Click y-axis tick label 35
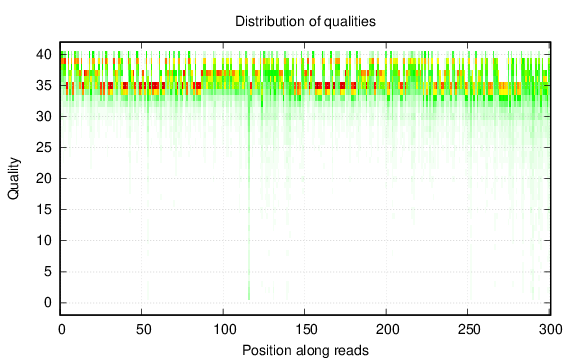This screenshot has height=360, width=576. point(44,86)
